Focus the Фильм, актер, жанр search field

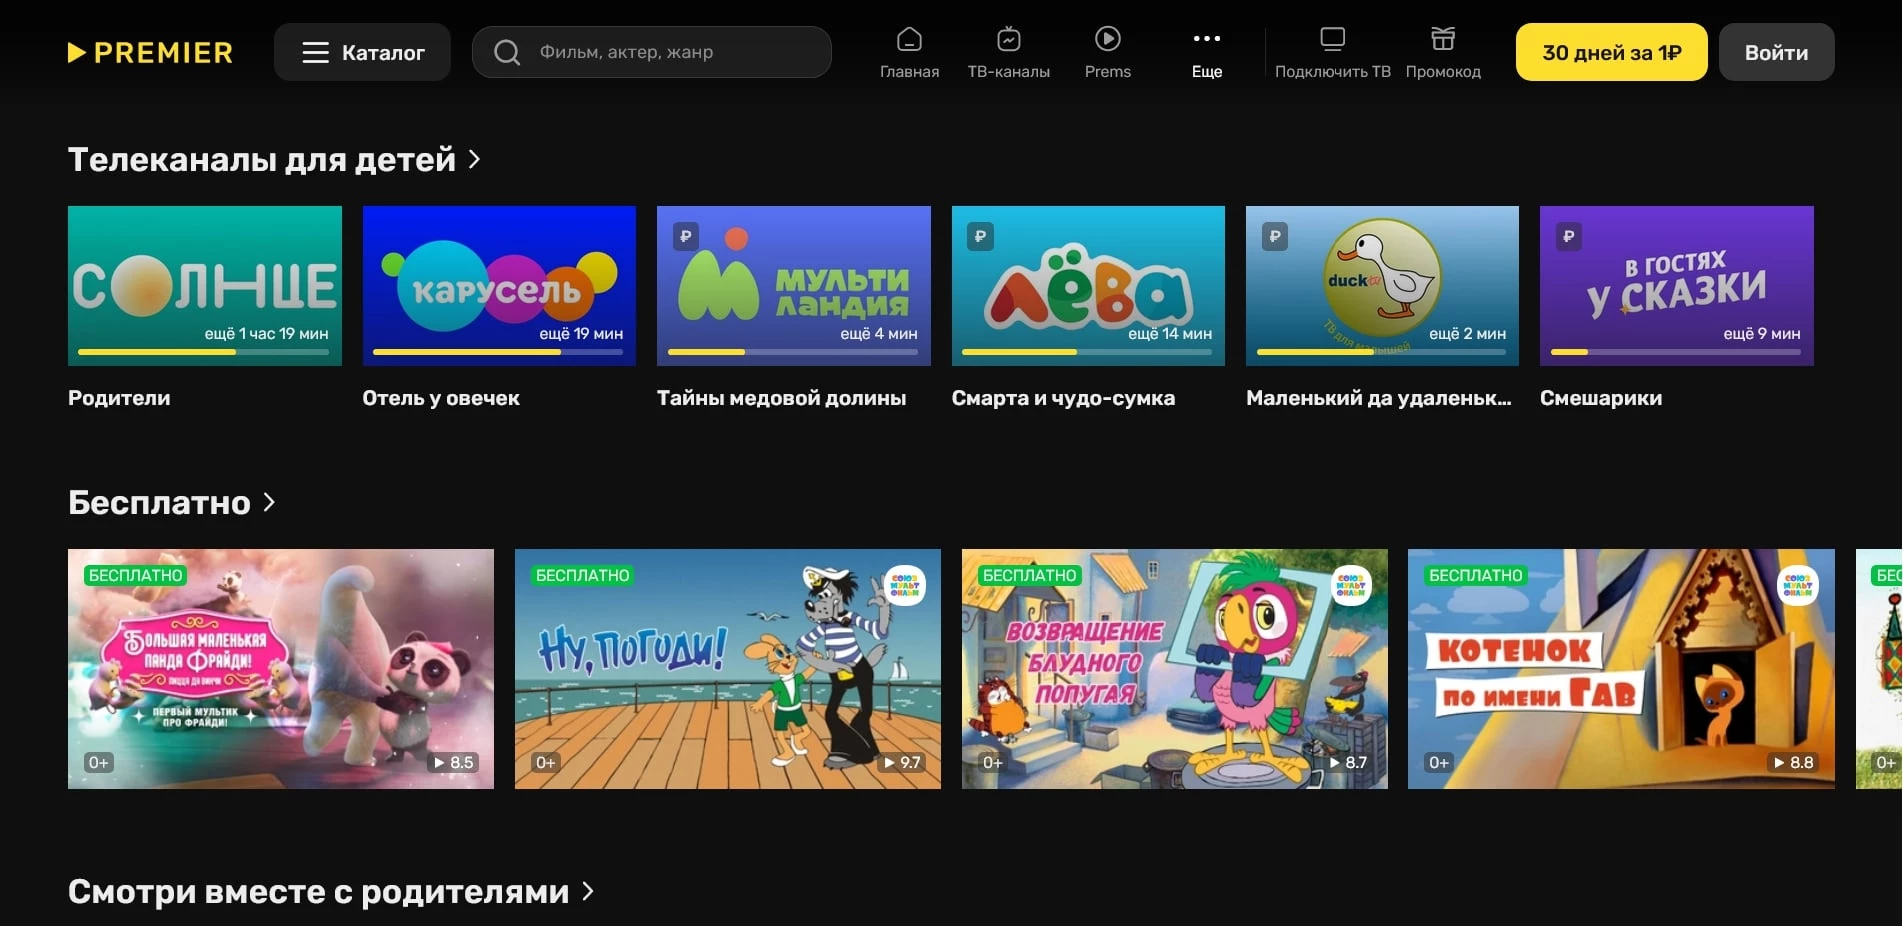670,52
